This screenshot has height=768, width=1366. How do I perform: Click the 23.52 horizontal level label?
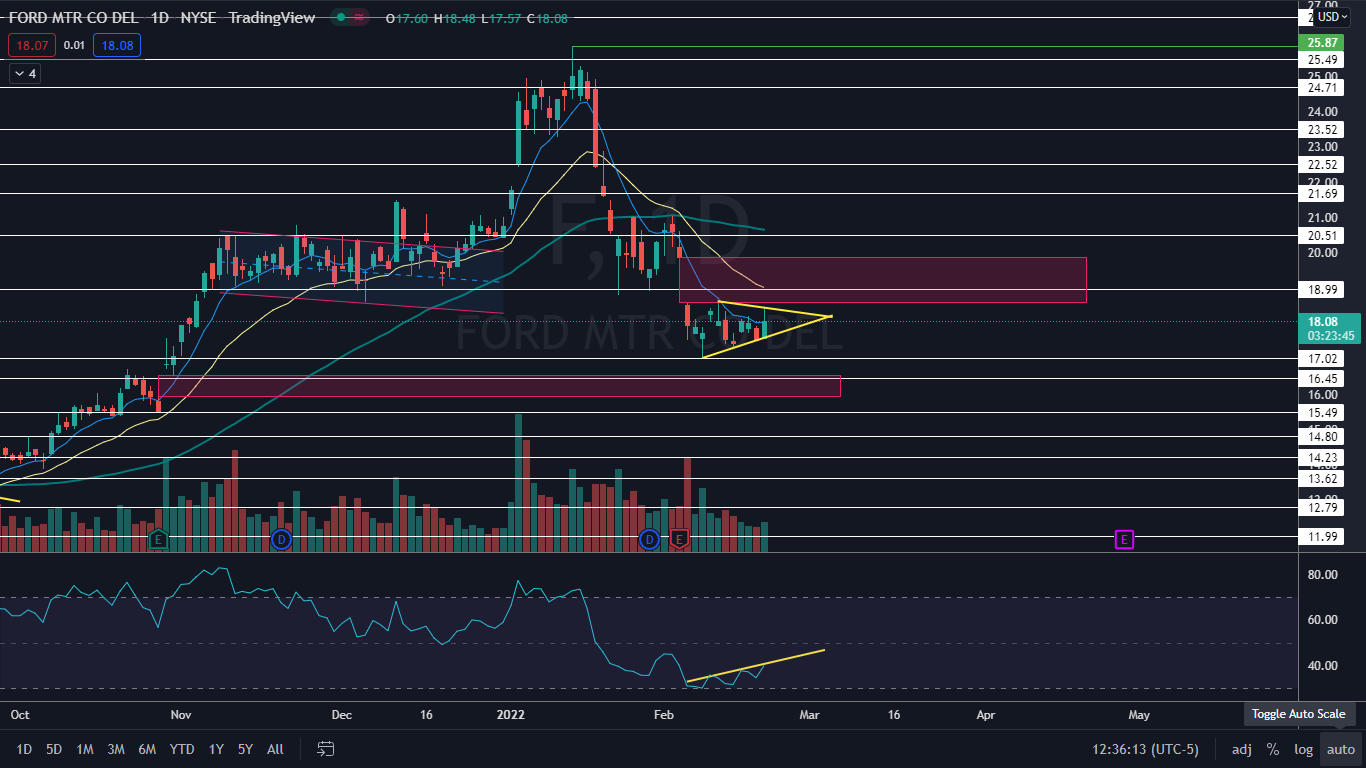coord(1322,129)
